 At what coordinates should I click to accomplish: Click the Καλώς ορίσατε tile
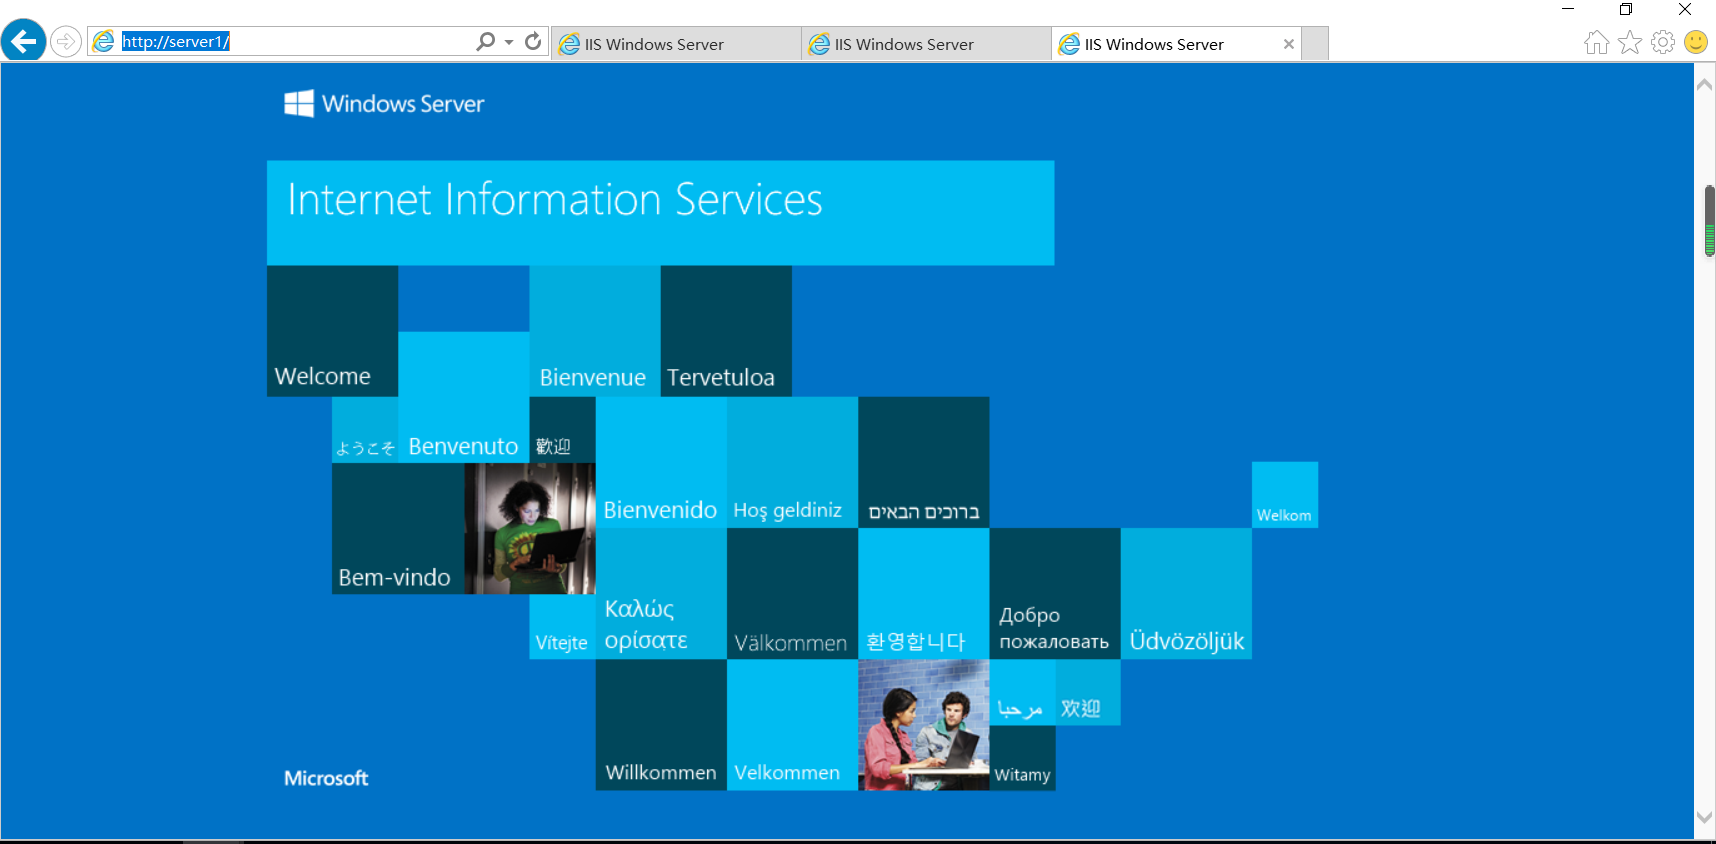[661, 594]
